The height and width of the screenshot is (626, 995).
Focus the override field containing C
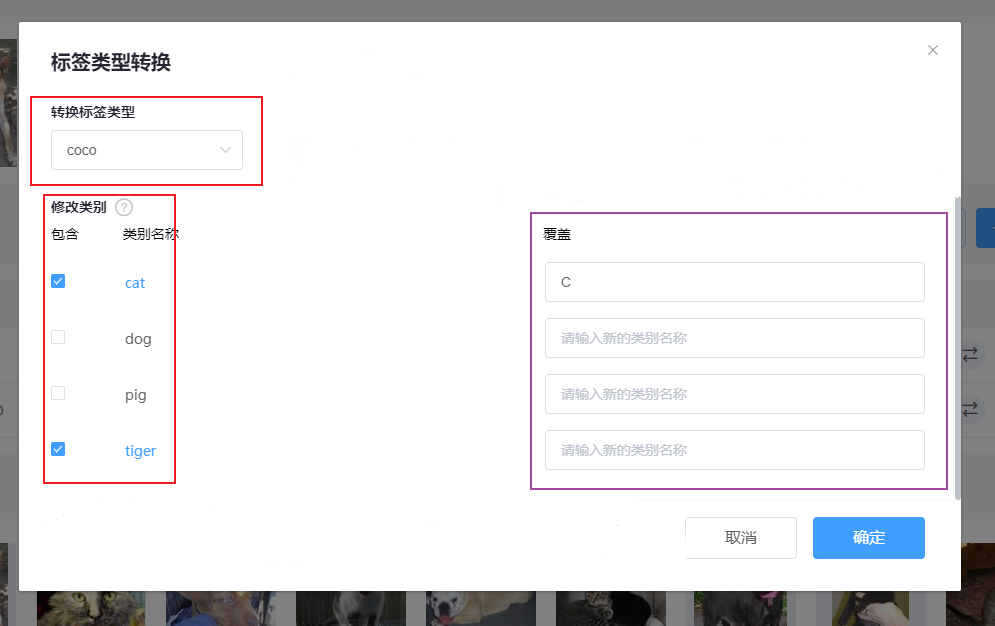pyautogui.click(x=734, y=282)
